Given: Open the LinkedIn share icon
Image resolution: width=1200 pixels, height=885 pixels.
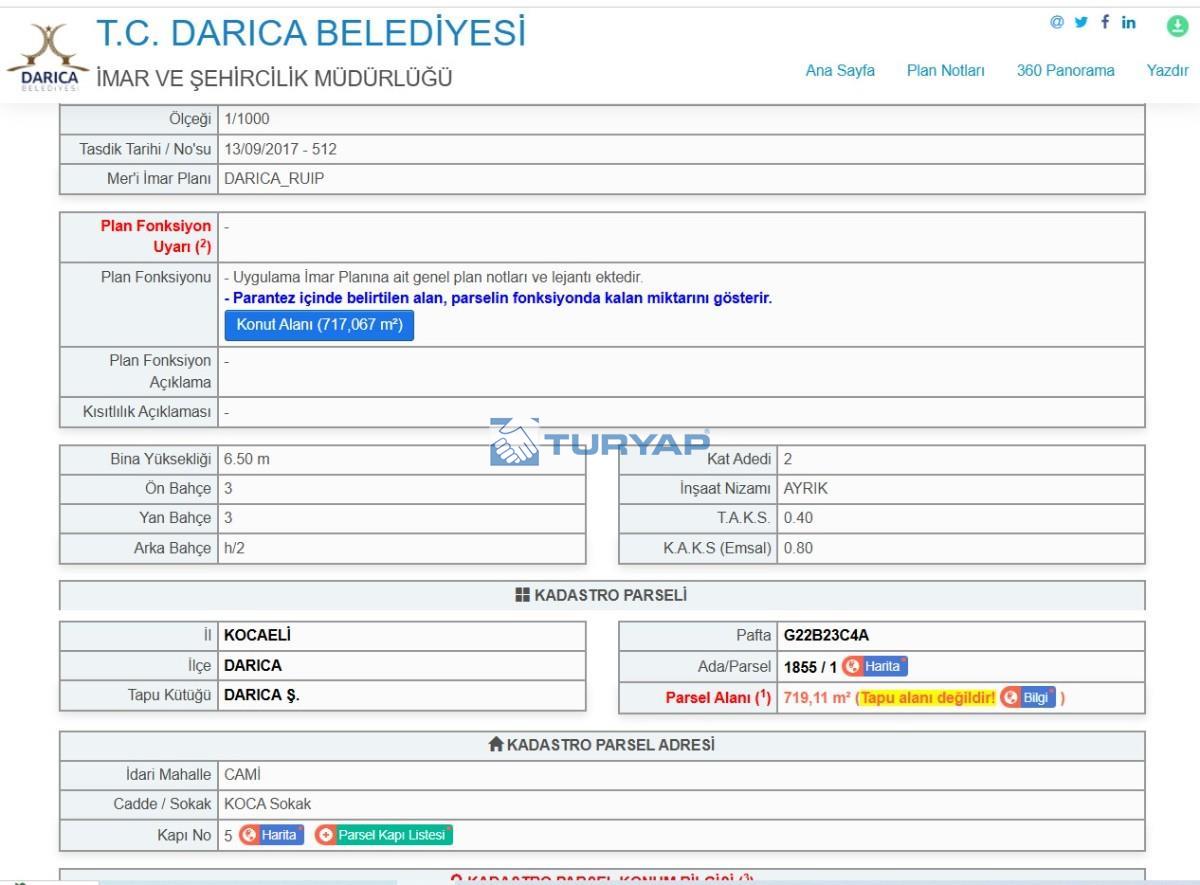Looking at the screenshot, I should click(x=1129, y=22).
